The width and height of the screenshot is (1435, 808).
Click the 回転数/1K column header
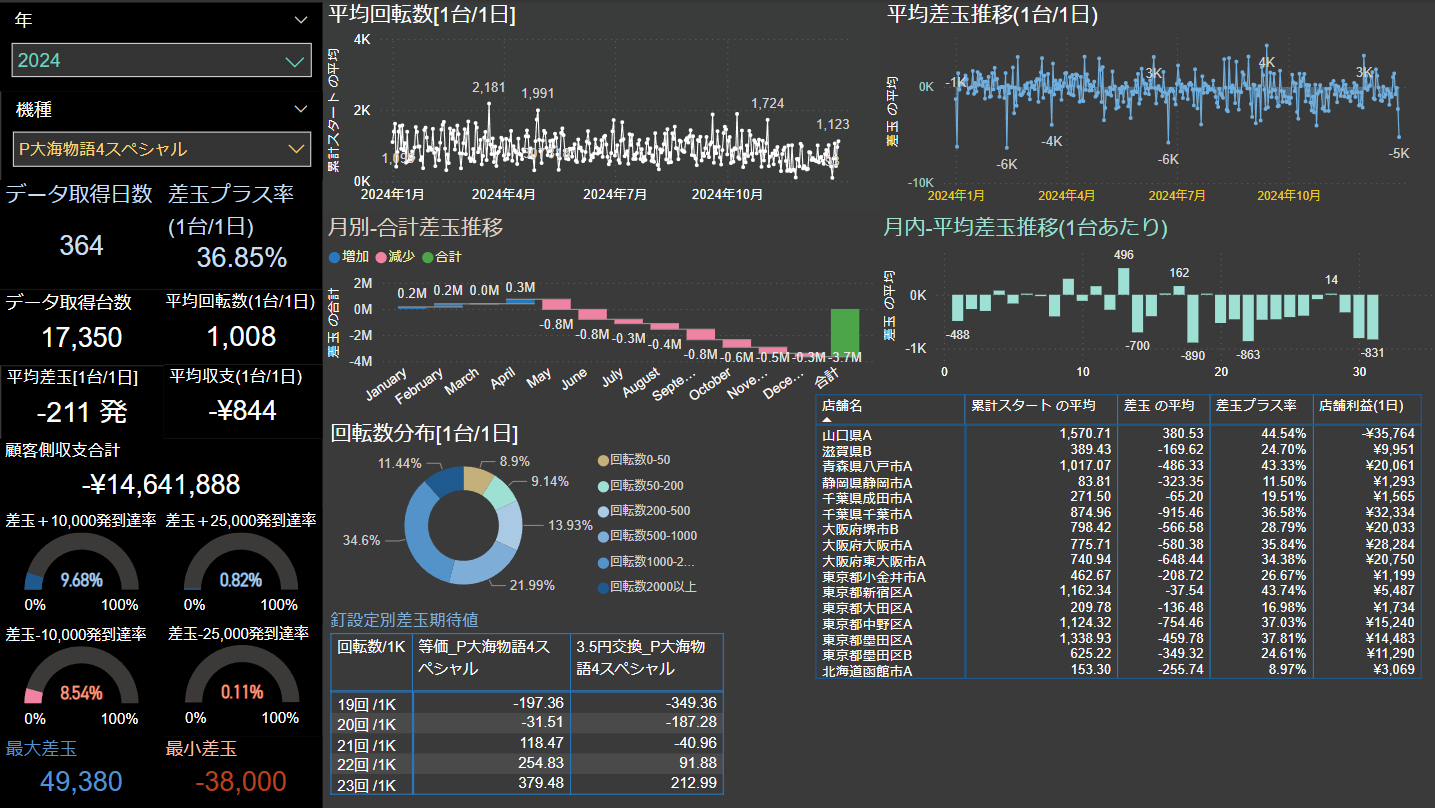pyautogui.click(x=371, y=646)
